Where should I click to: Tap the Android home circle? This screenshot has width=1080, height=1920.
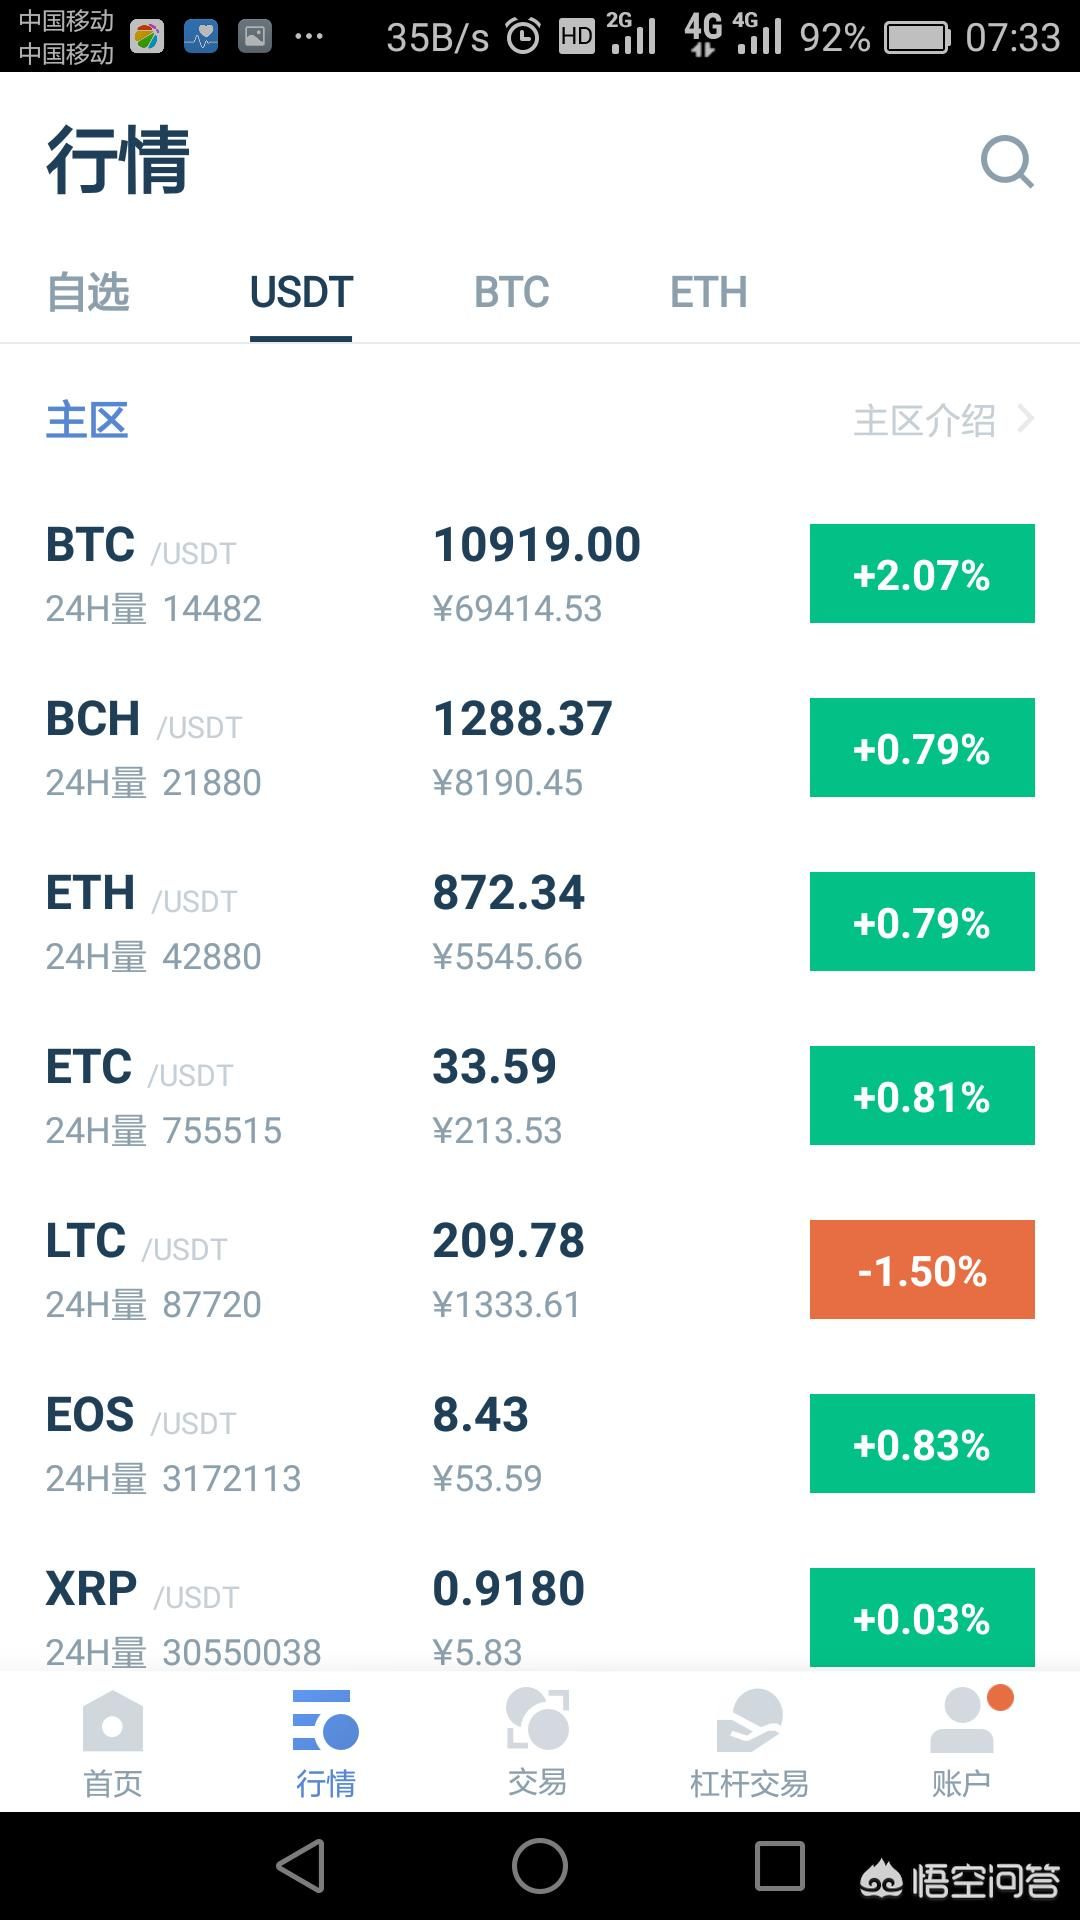[540, 1866]
